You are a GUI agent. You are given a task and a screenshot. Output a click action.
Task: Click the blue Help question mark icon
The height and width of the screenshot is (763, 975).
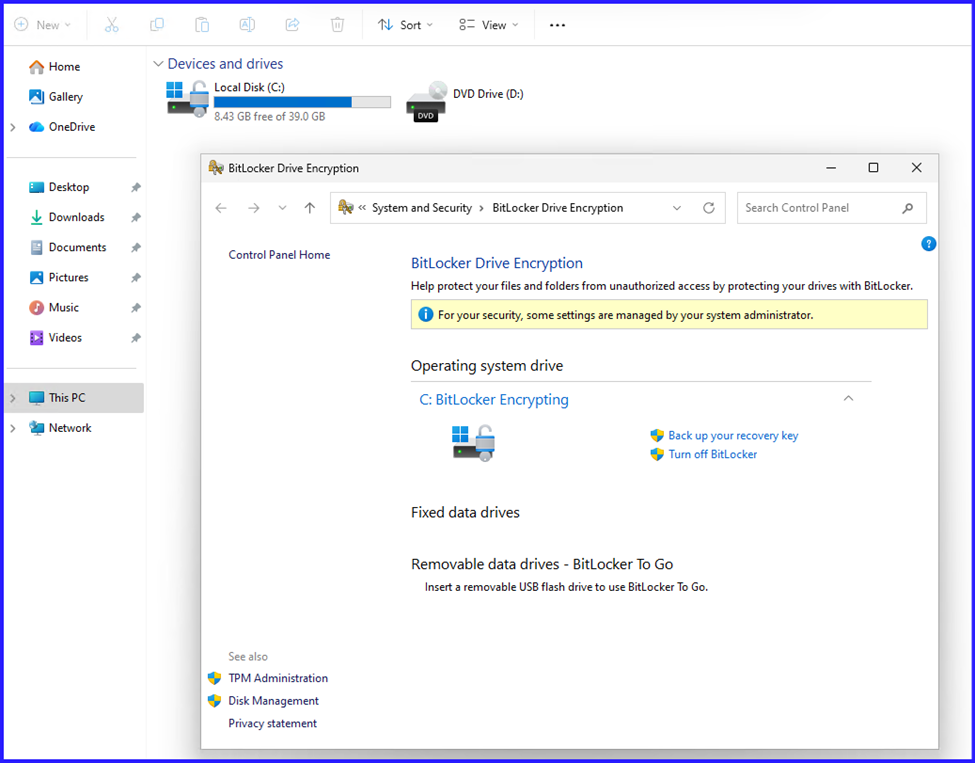[x=928, y=244]
